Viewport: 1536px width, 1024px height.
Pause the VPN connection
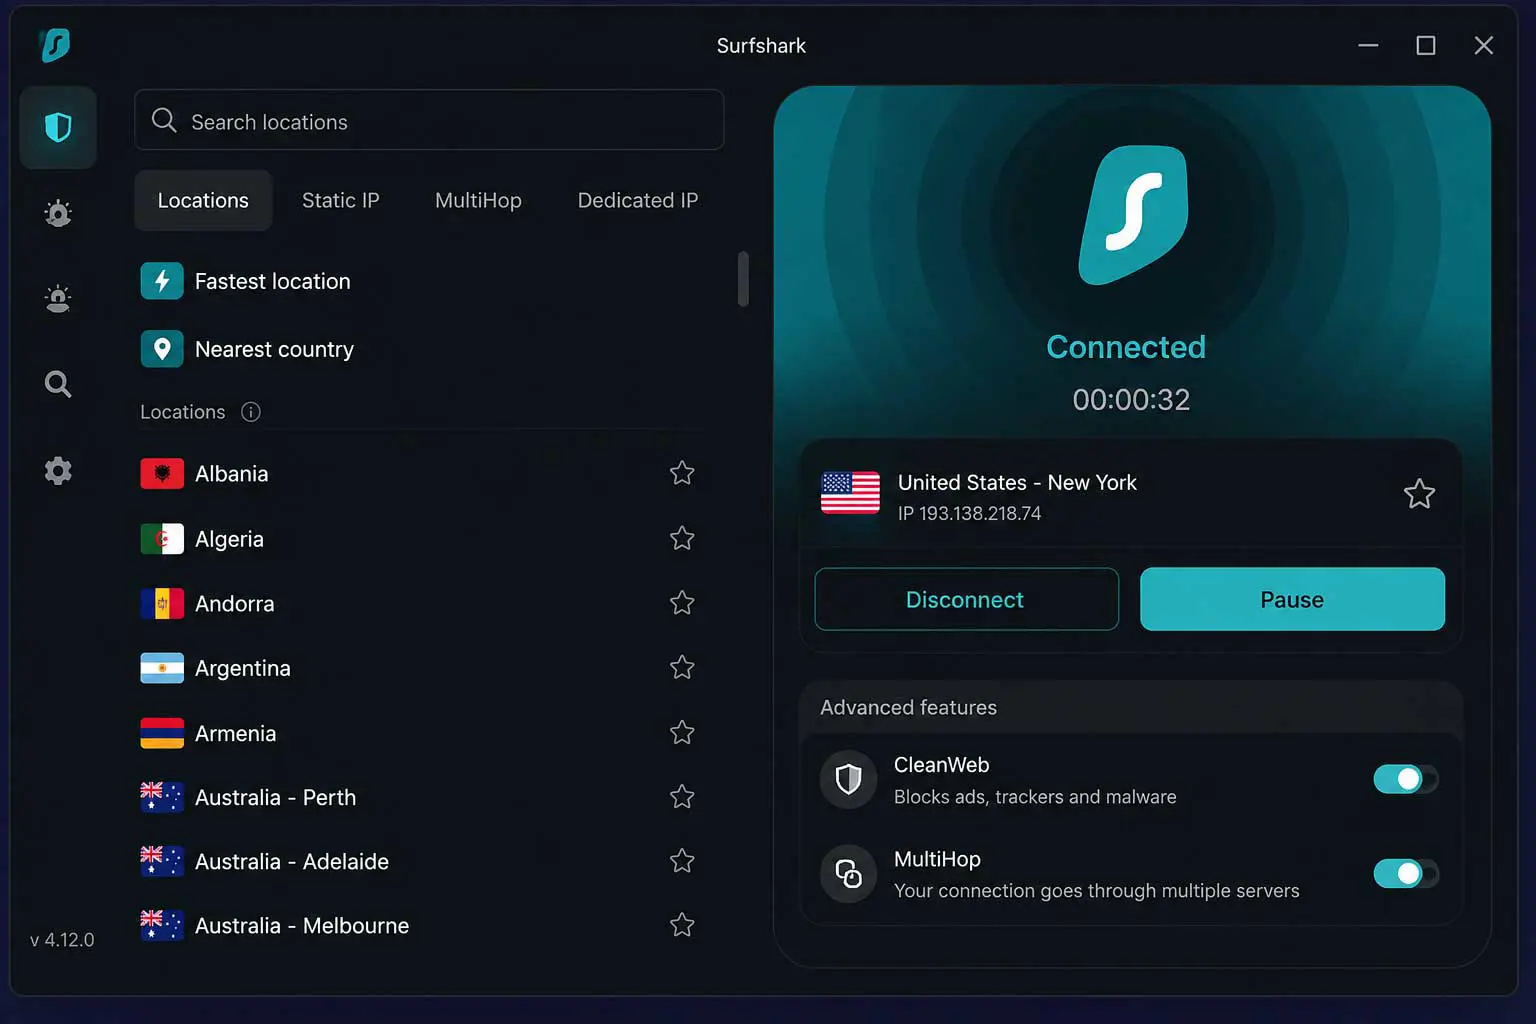click(x=1292, y=599)
